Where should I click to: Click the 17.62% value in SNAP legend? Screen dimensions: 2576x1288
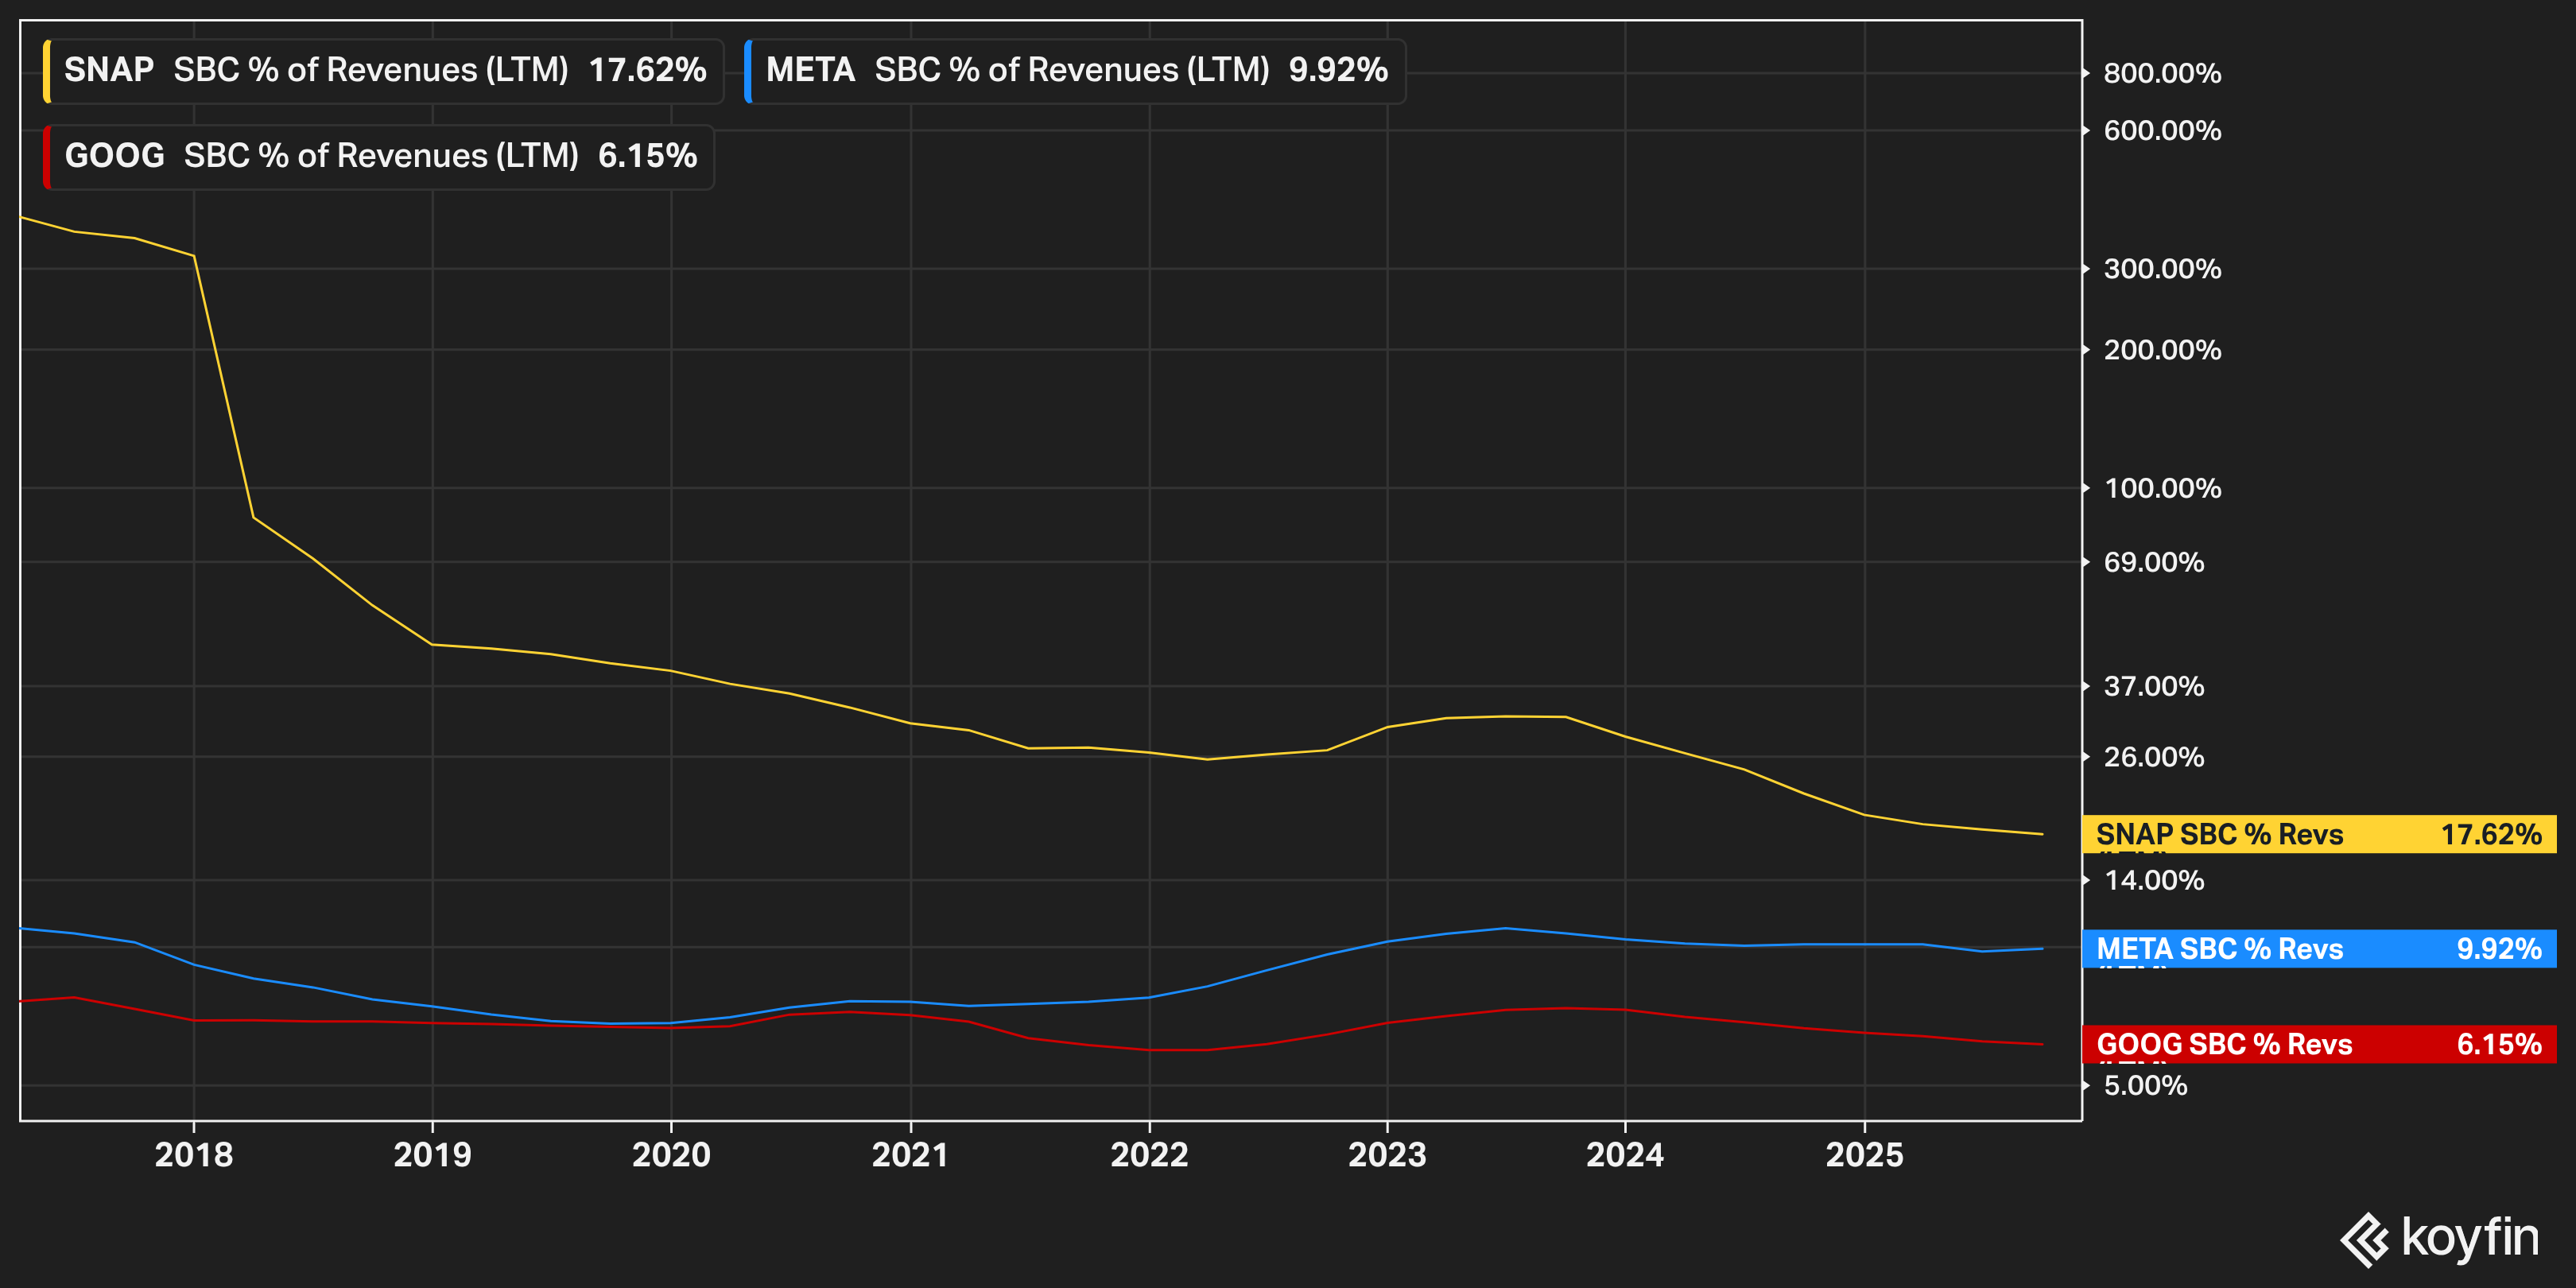point(647,70)
